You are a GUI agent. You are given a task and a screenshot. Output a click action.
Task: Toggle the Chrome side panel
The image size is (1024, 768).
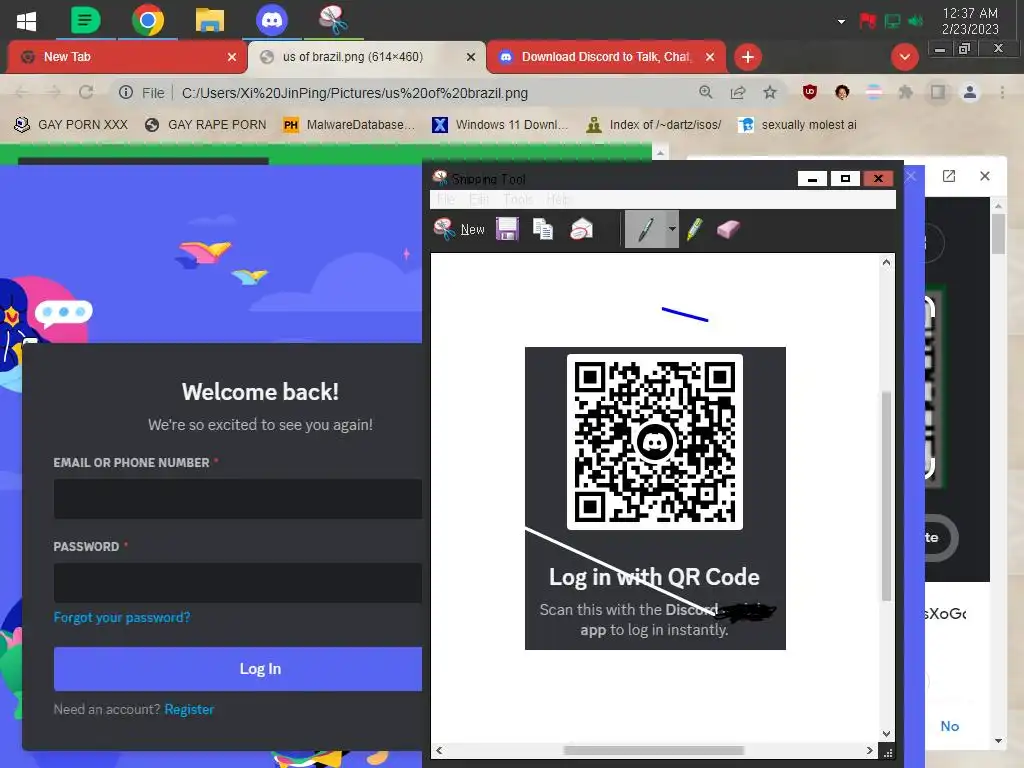pyautogui.click(x=938, y=93)
